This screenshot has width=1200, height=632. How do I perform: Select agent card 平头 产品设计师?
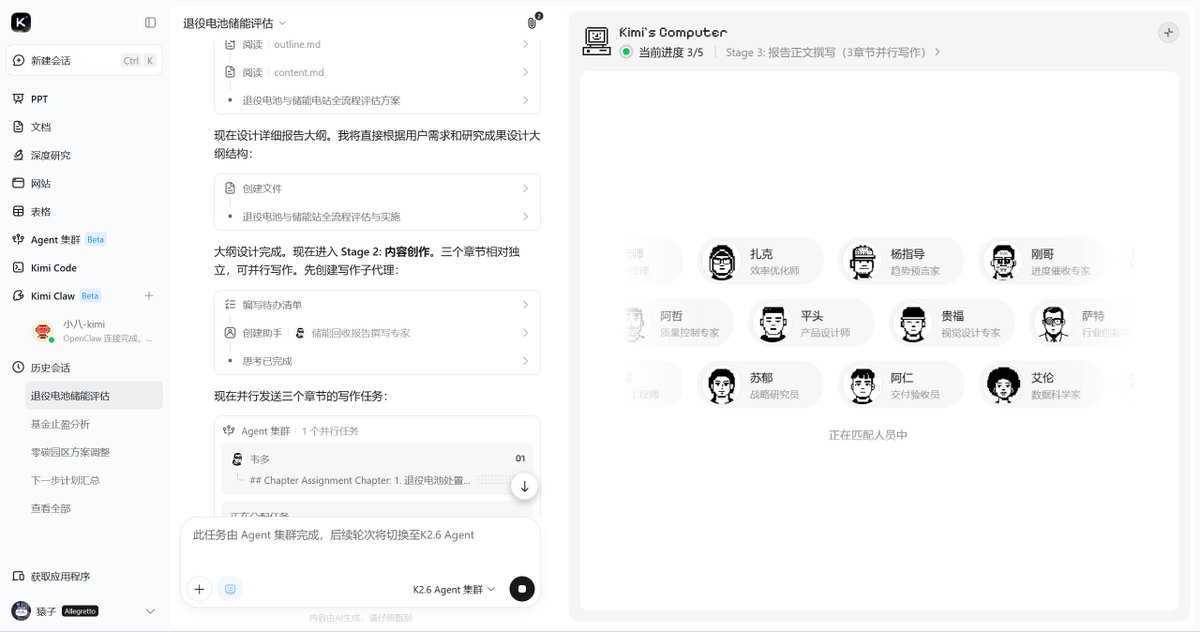click(812, 323)
